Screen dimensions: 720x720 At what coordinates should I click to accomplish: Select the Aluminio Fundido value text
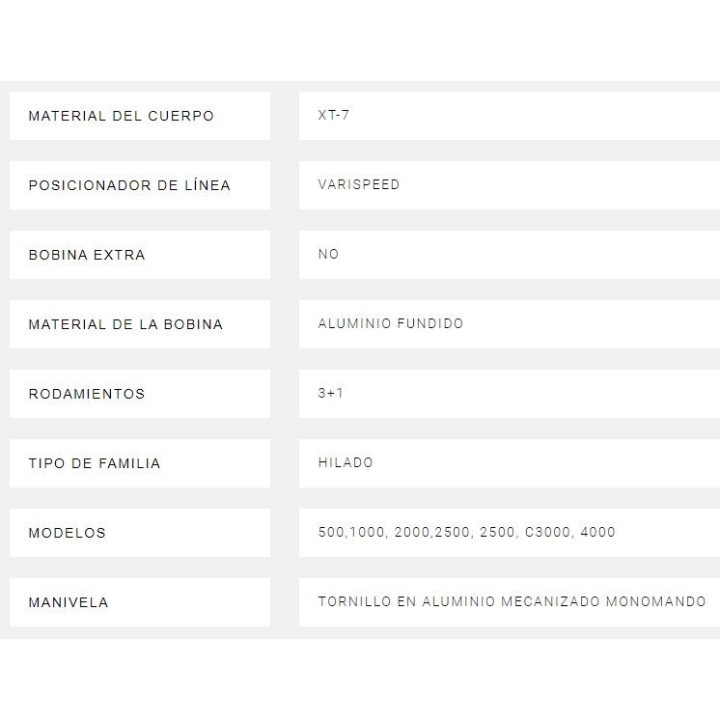(x=390, y=323)
